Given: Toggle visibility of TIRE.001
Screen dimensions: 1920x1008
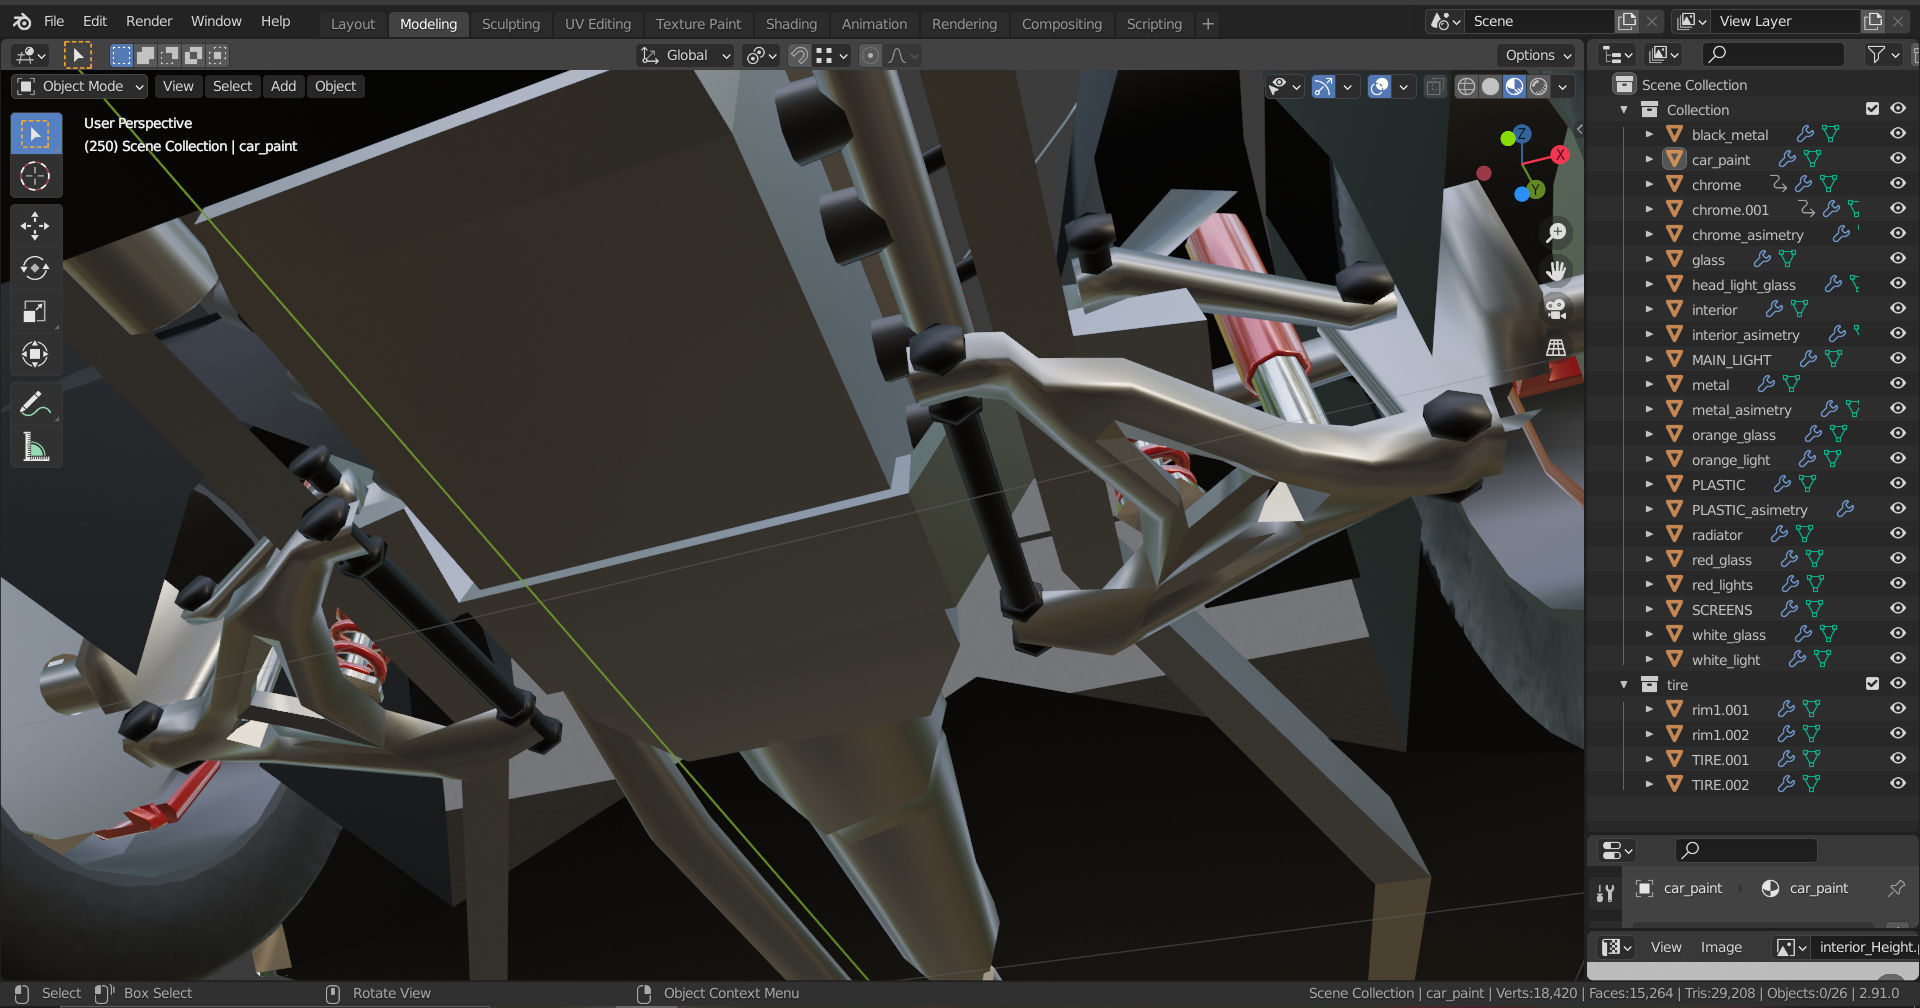Looking at the screenshot, I should click(x=1897, y=759).
